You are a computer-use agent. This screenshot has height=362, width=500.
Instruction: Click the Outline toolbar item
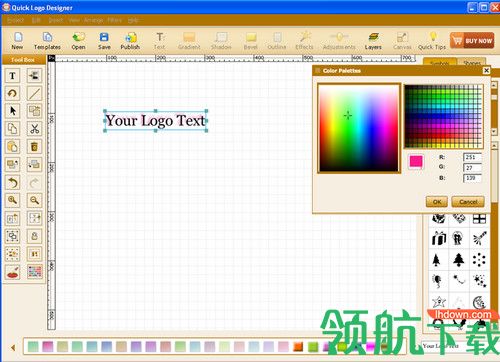click(x=277, y=41)
